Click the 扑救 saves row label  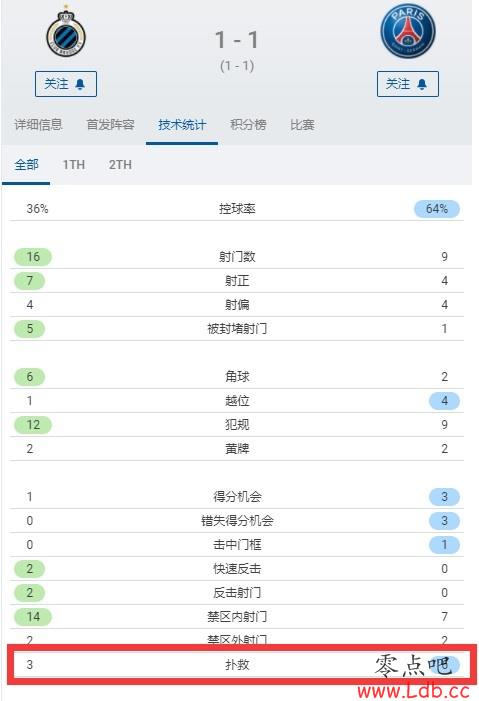[x=237, y=665]
